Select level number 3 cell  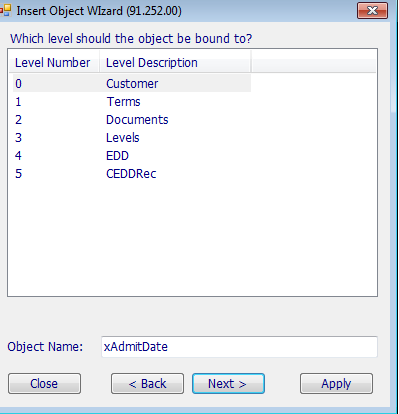click(x=19, y=137)
